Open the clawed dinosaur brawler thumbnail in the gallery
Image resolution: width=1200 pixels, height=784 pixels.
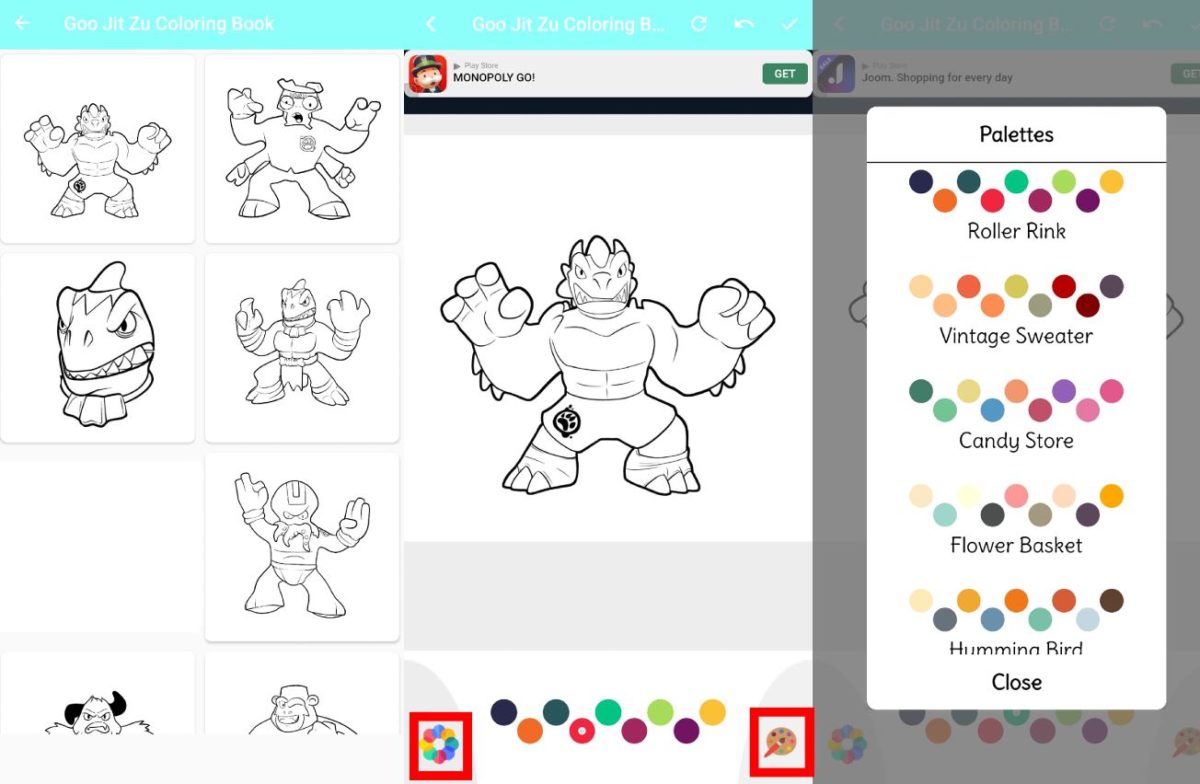click(x=98, y=148)
